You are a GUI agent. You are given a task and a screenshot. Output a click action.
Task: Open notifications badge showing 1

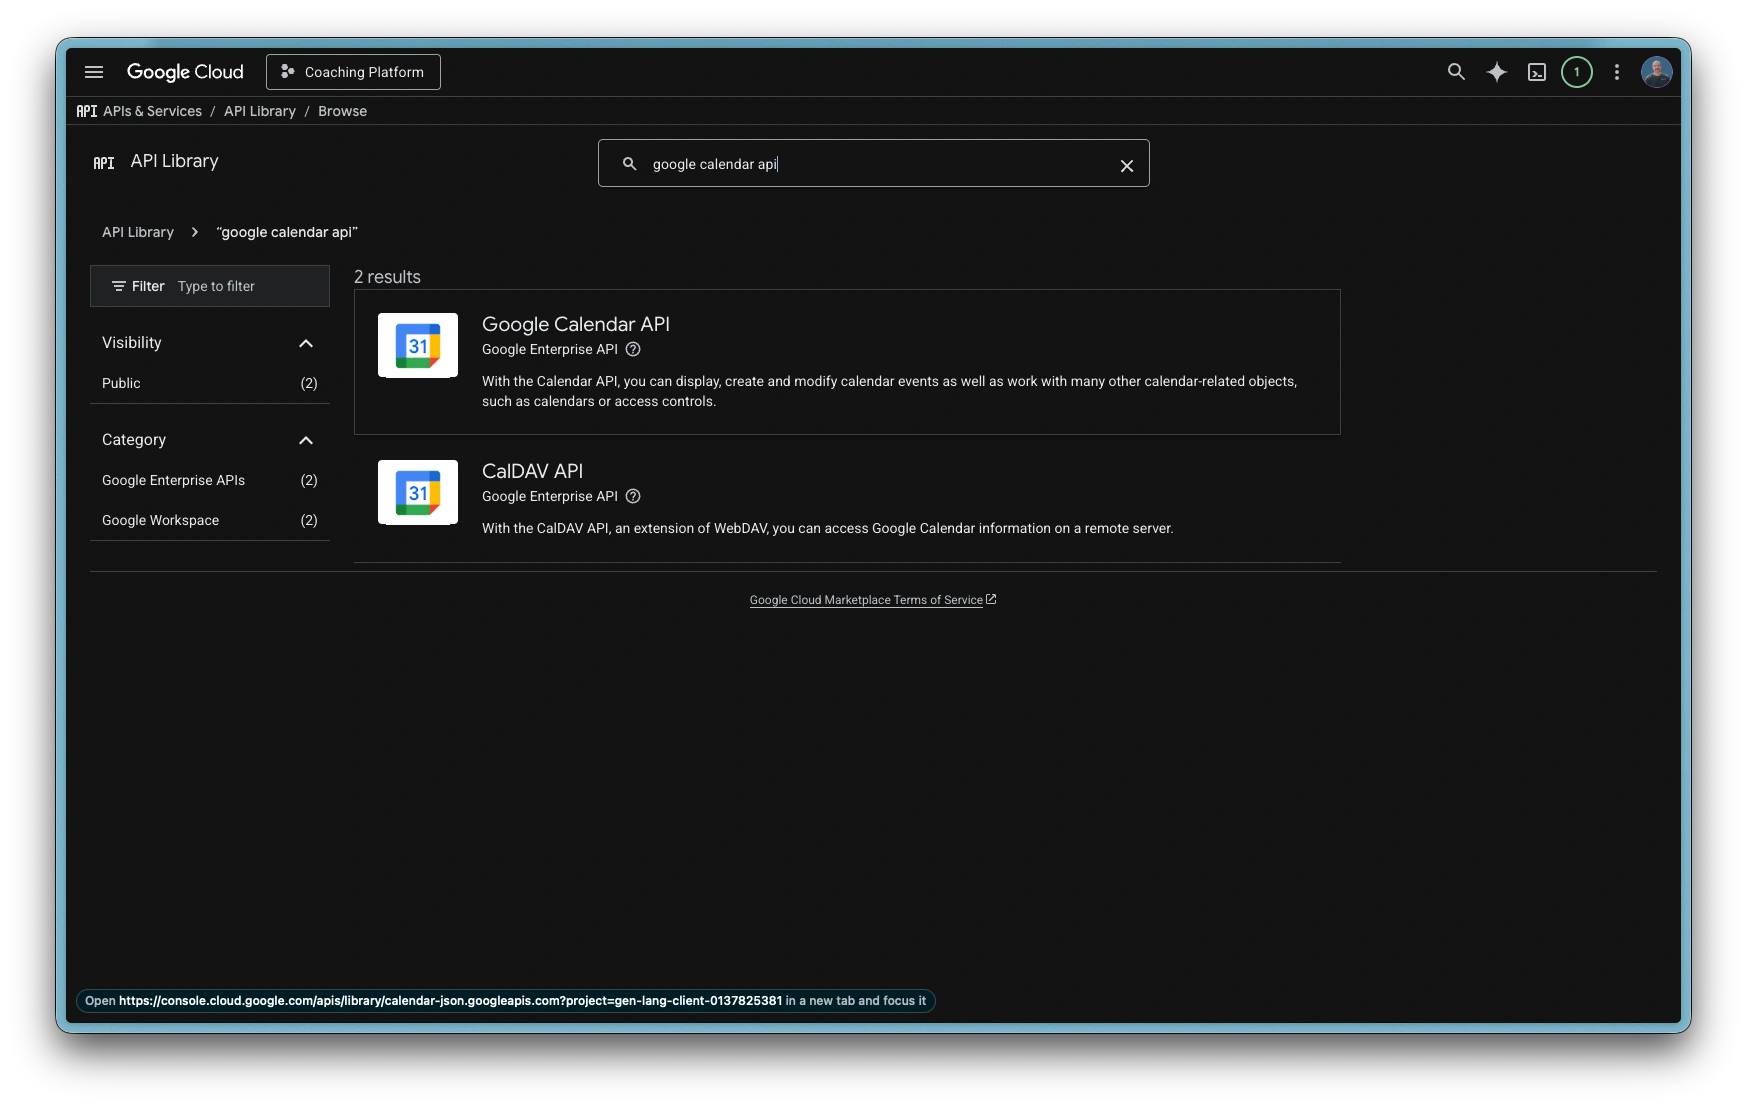pyautogui.click(x=1577, y=72)
